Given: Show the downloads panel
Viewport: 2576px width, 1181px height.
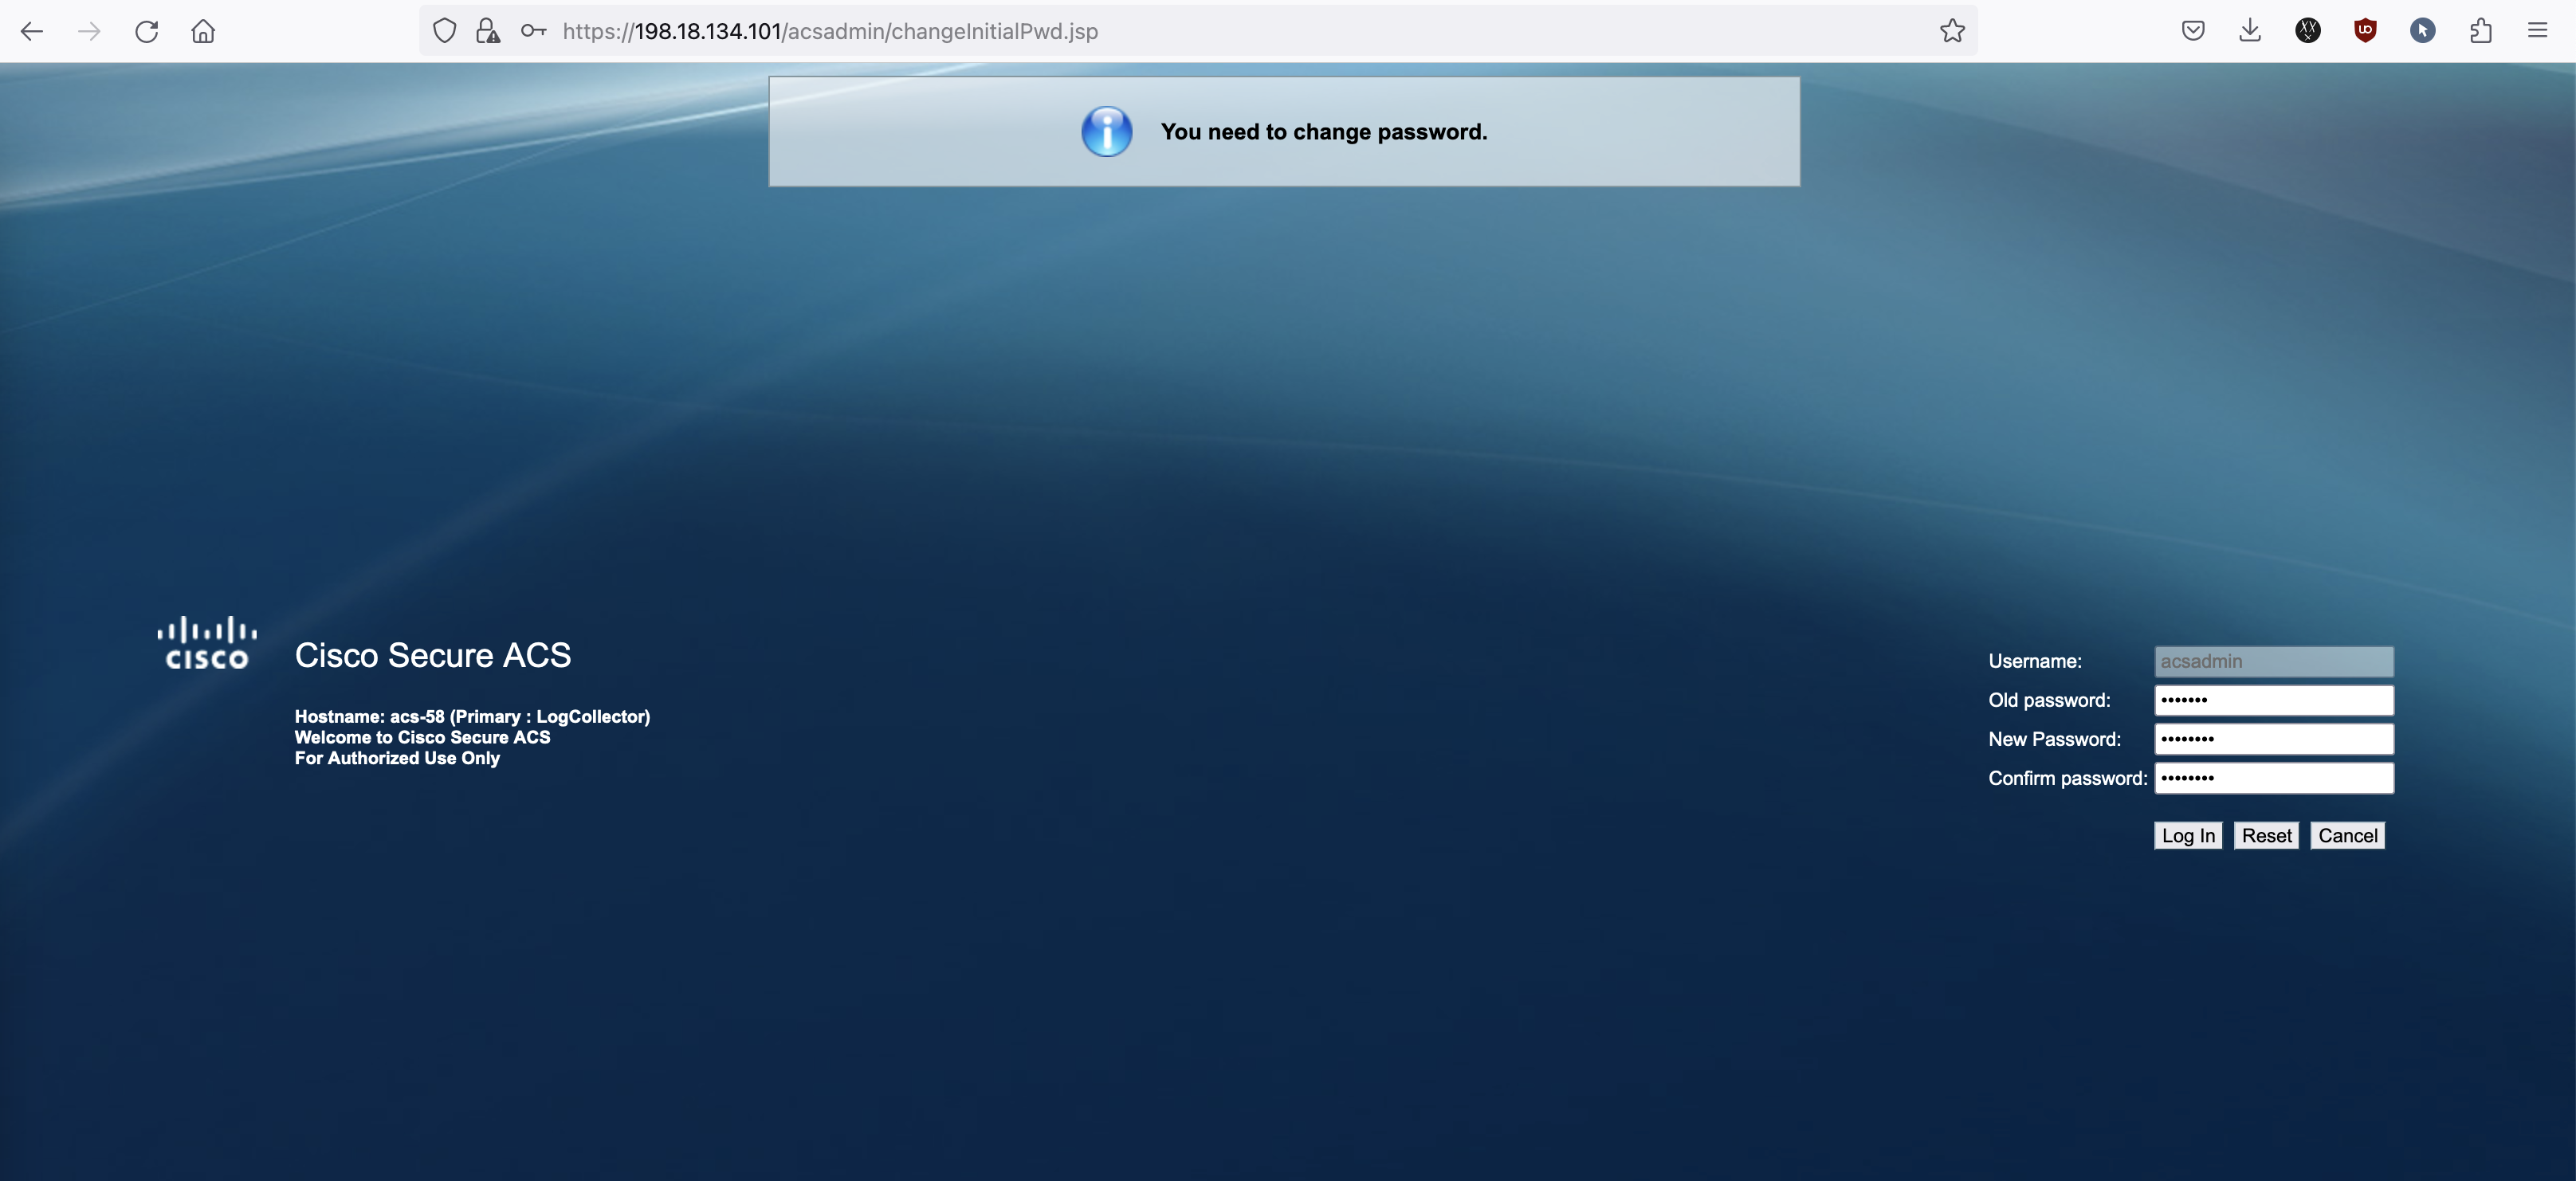Looking at the screenshot, I should [x=2250, y=31].
